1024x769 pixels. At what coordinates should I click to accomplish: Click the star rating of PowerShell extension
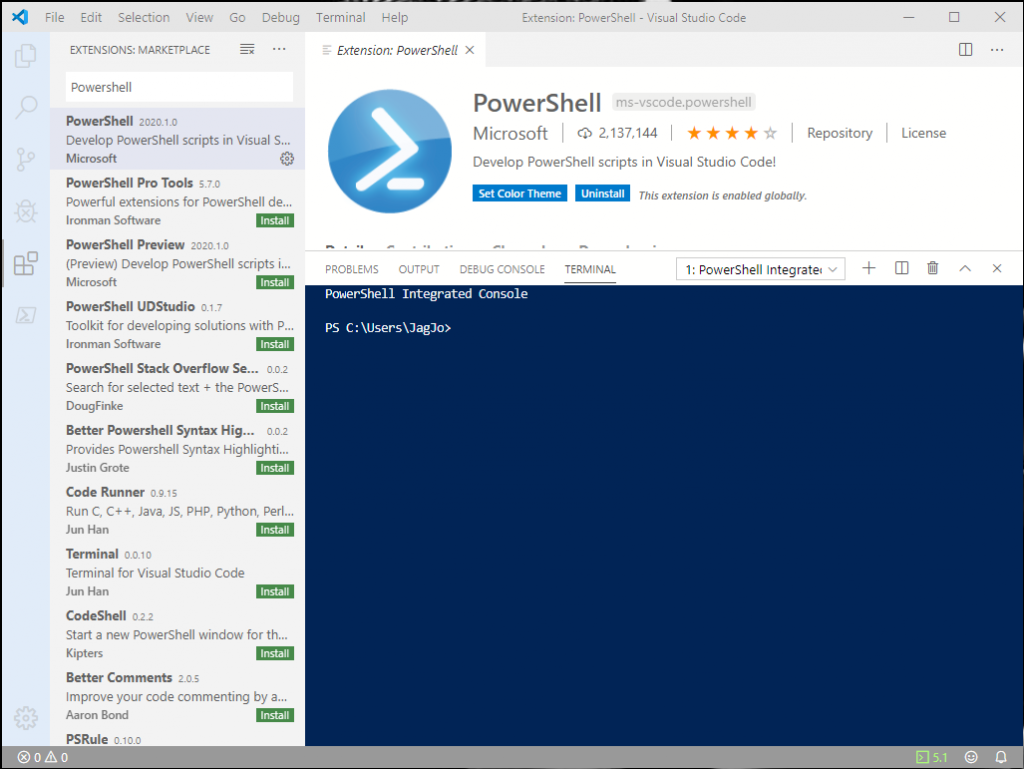732,133
